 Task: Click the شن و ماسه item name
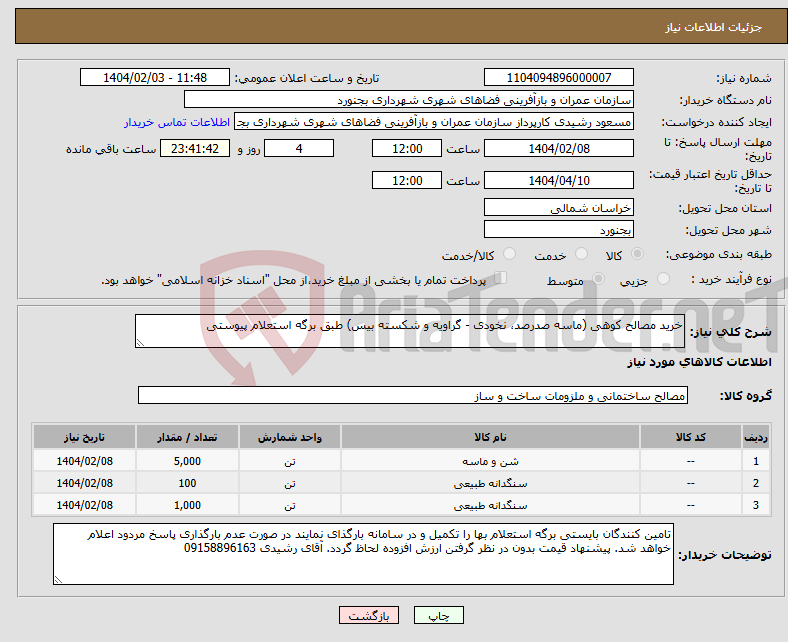(490, 461)
